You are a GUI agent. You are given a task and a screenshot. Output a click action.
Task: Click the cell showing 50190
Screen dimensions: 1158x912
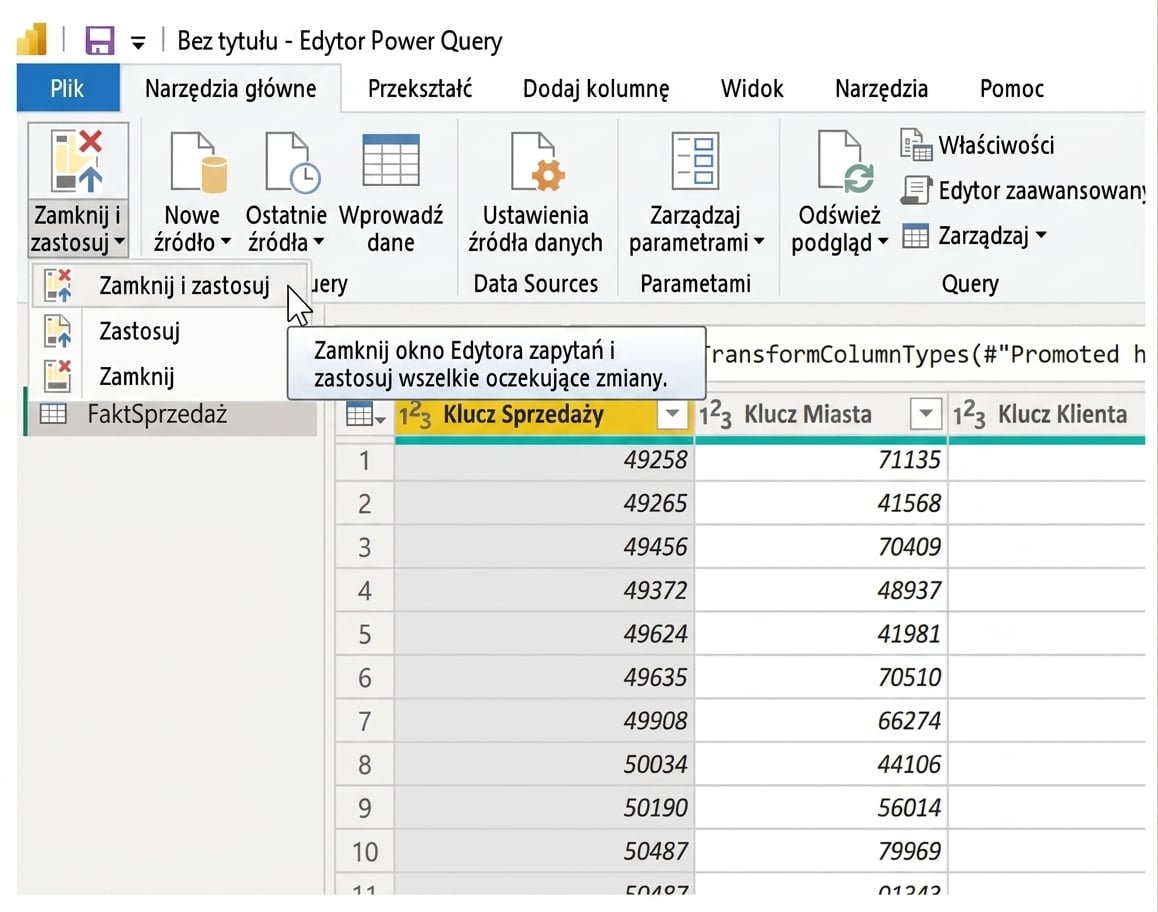tap(544, 809)
